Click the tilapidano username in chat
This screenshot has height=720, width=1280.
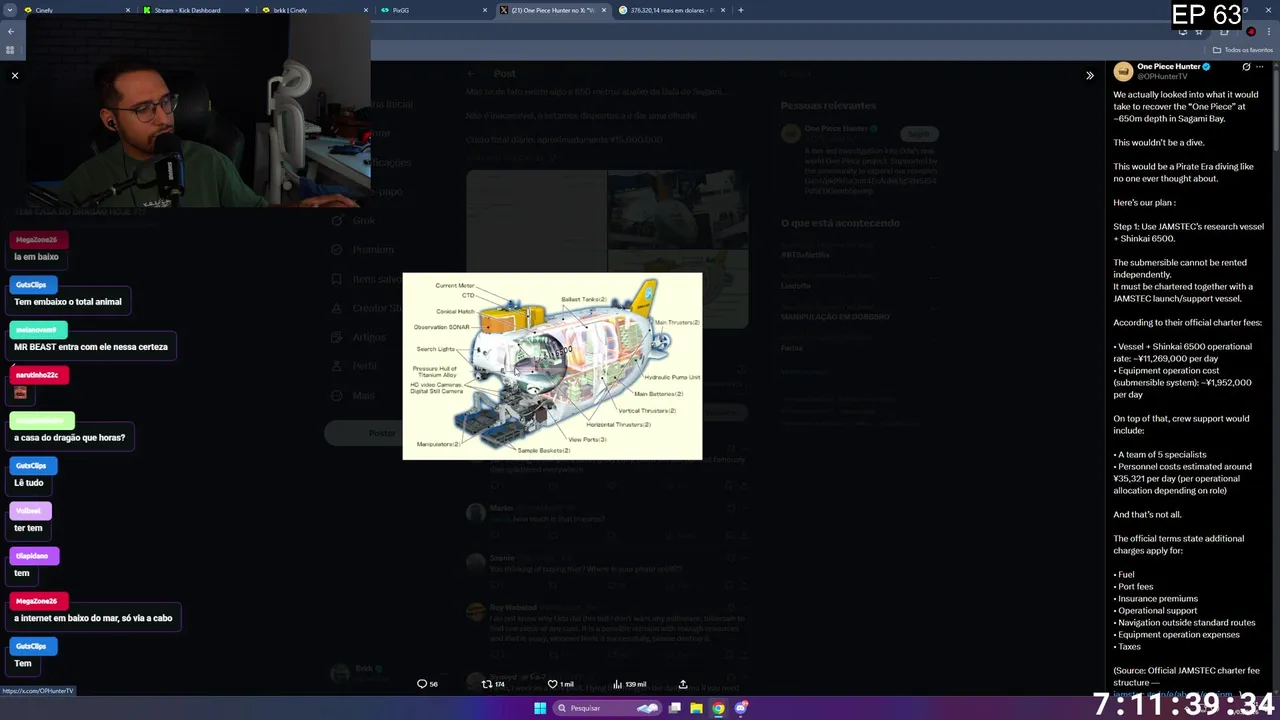click(x=32, y=556)
